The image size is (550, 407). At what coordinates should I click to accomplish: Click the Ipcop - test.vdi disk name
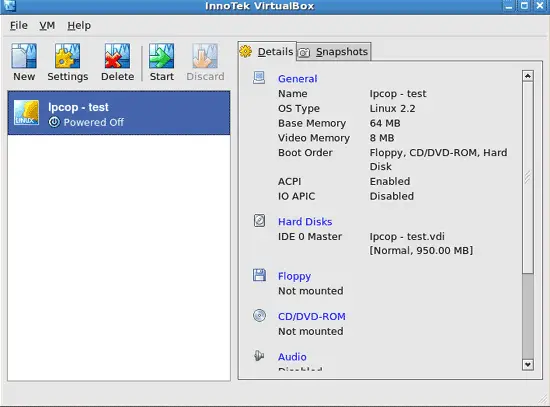(x=407, y=236)
